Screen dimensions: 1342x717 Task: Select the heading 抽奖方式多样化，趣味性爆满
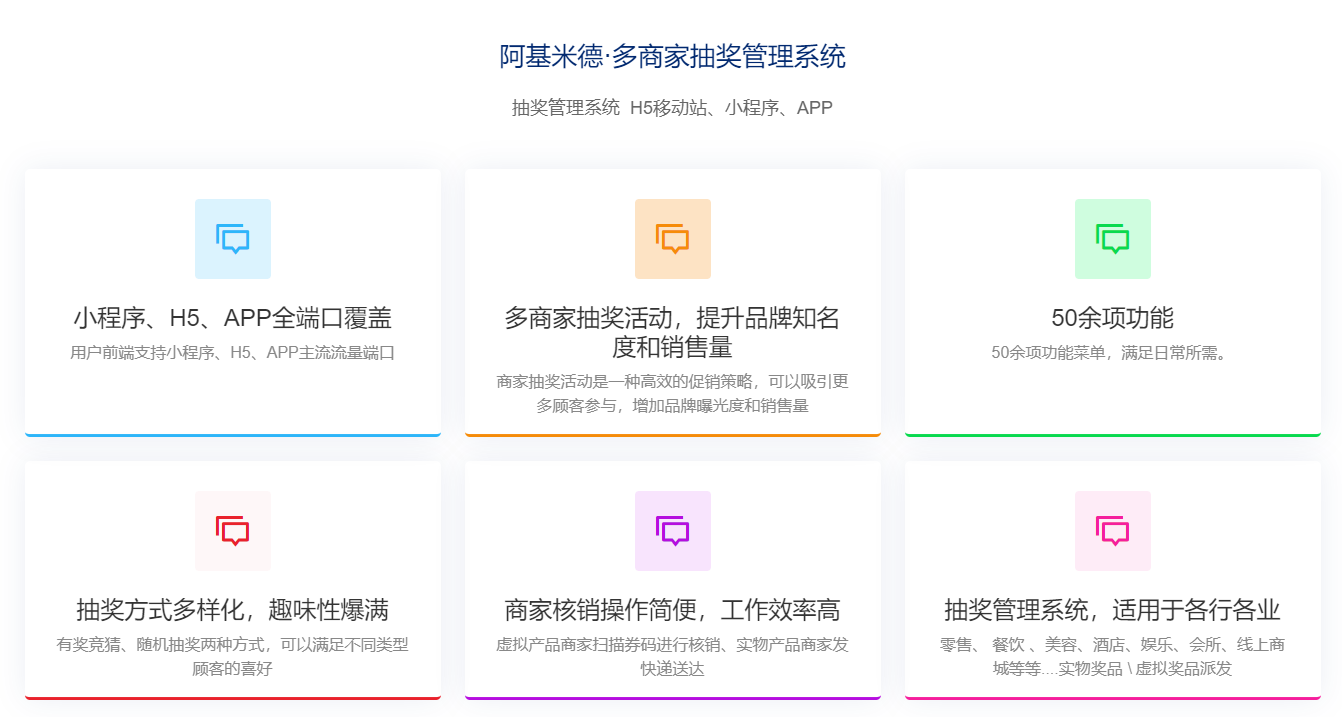click(x=233, y=610)
